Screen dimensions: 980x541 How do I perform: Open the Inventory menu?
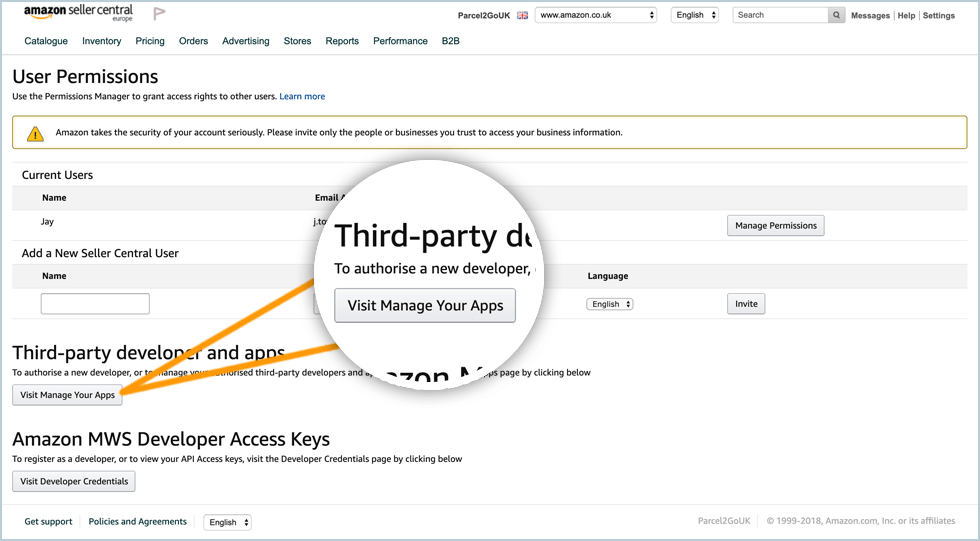102,41
